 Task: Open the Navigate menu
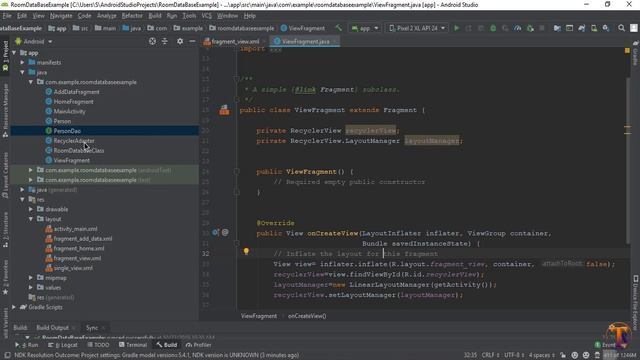point(61,16)
